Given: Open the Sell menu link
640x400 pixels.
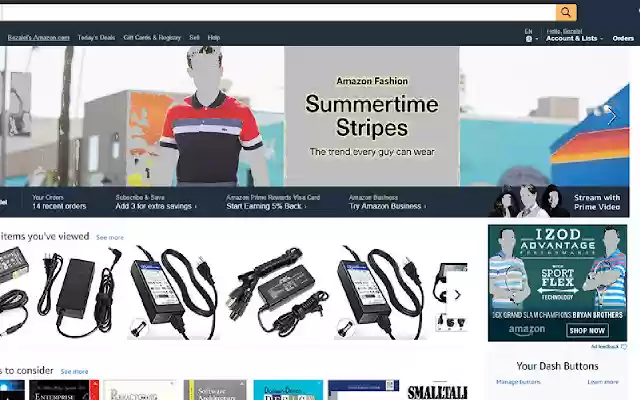Looking at the screenshot, I should coord(194,38).
